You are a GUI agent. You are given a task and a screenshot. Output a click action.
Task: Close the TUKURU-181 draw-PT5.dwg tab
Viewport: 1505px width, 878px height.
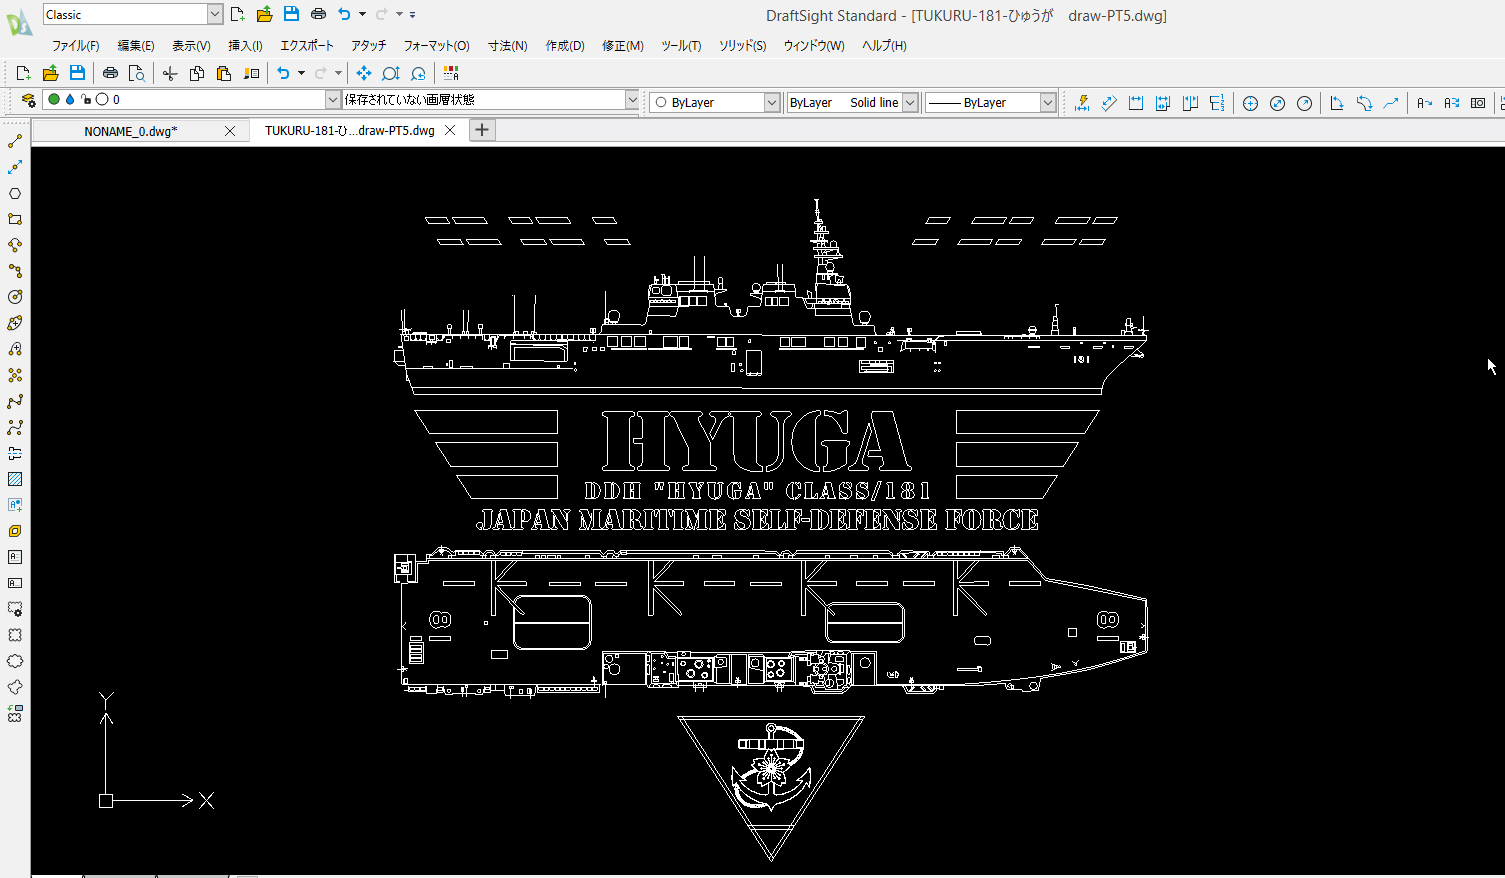pos(450,130)
